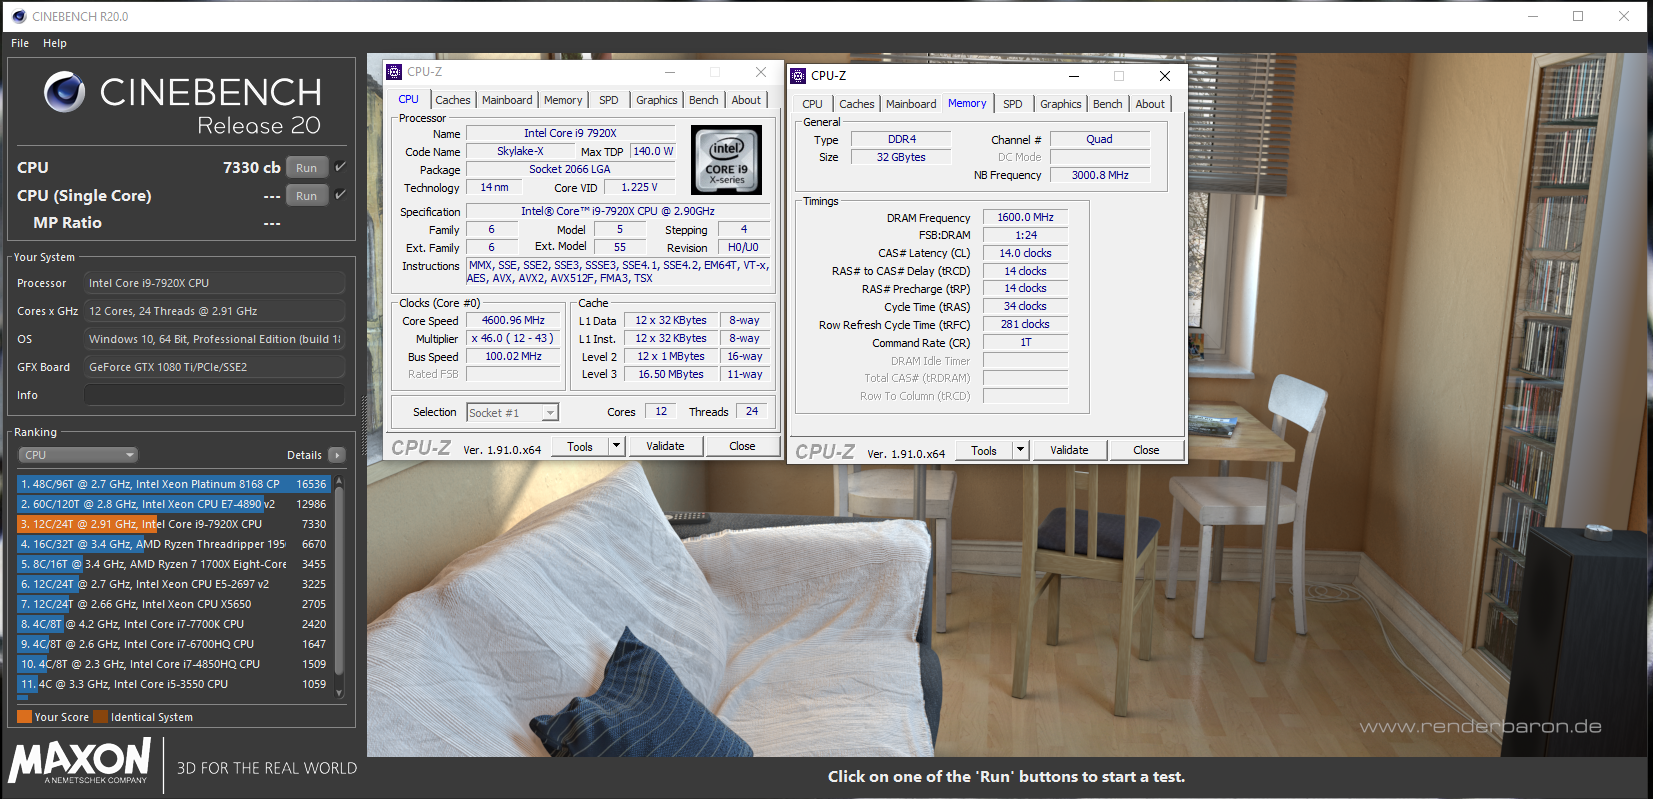The image size is (1653, 799).
Task: Select Ryzen 7 1700X ranking row
Action: point(174,564)
